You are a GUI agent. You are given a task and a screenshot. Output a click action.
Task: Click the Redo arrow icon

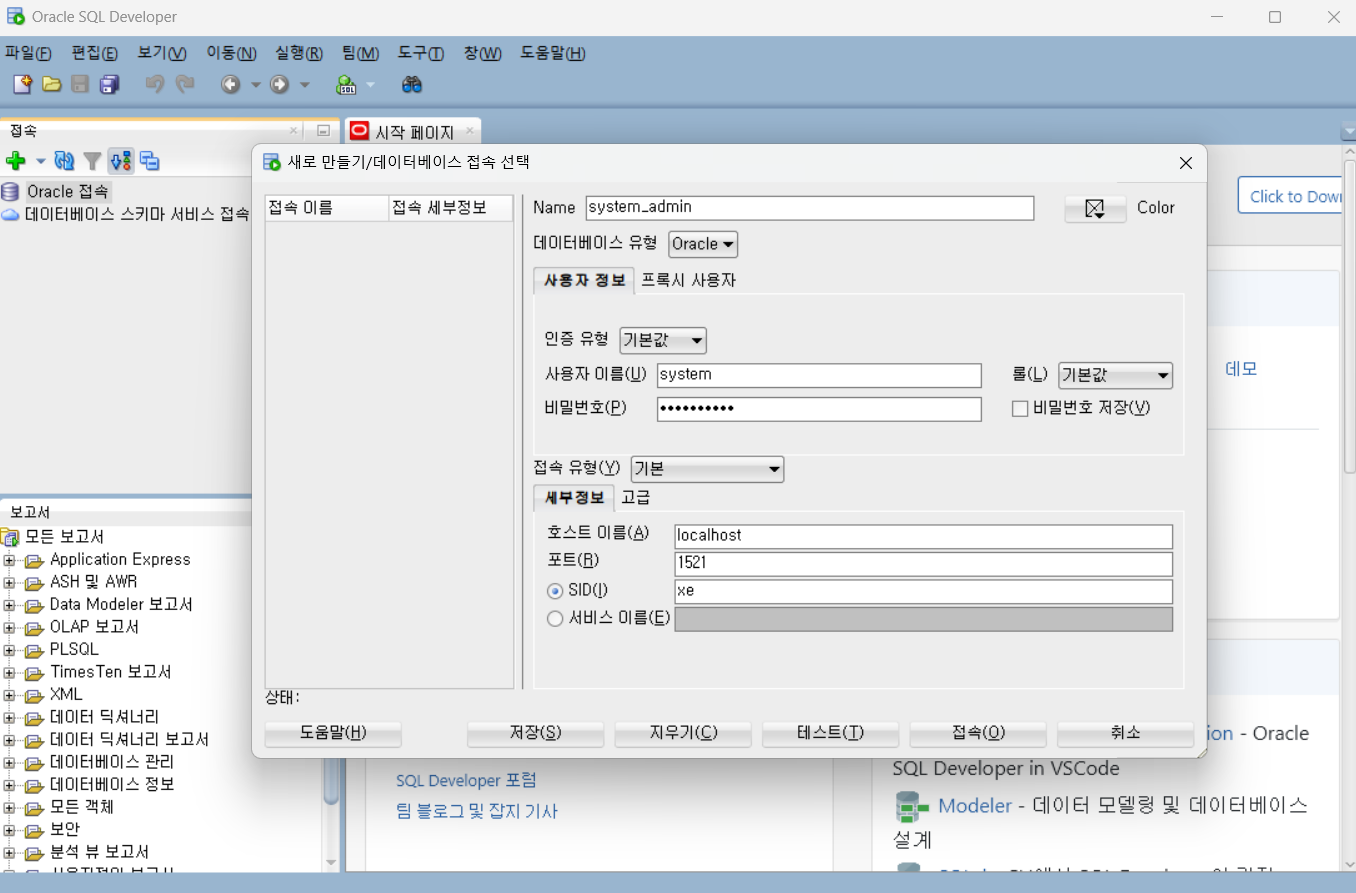(185, 85)
